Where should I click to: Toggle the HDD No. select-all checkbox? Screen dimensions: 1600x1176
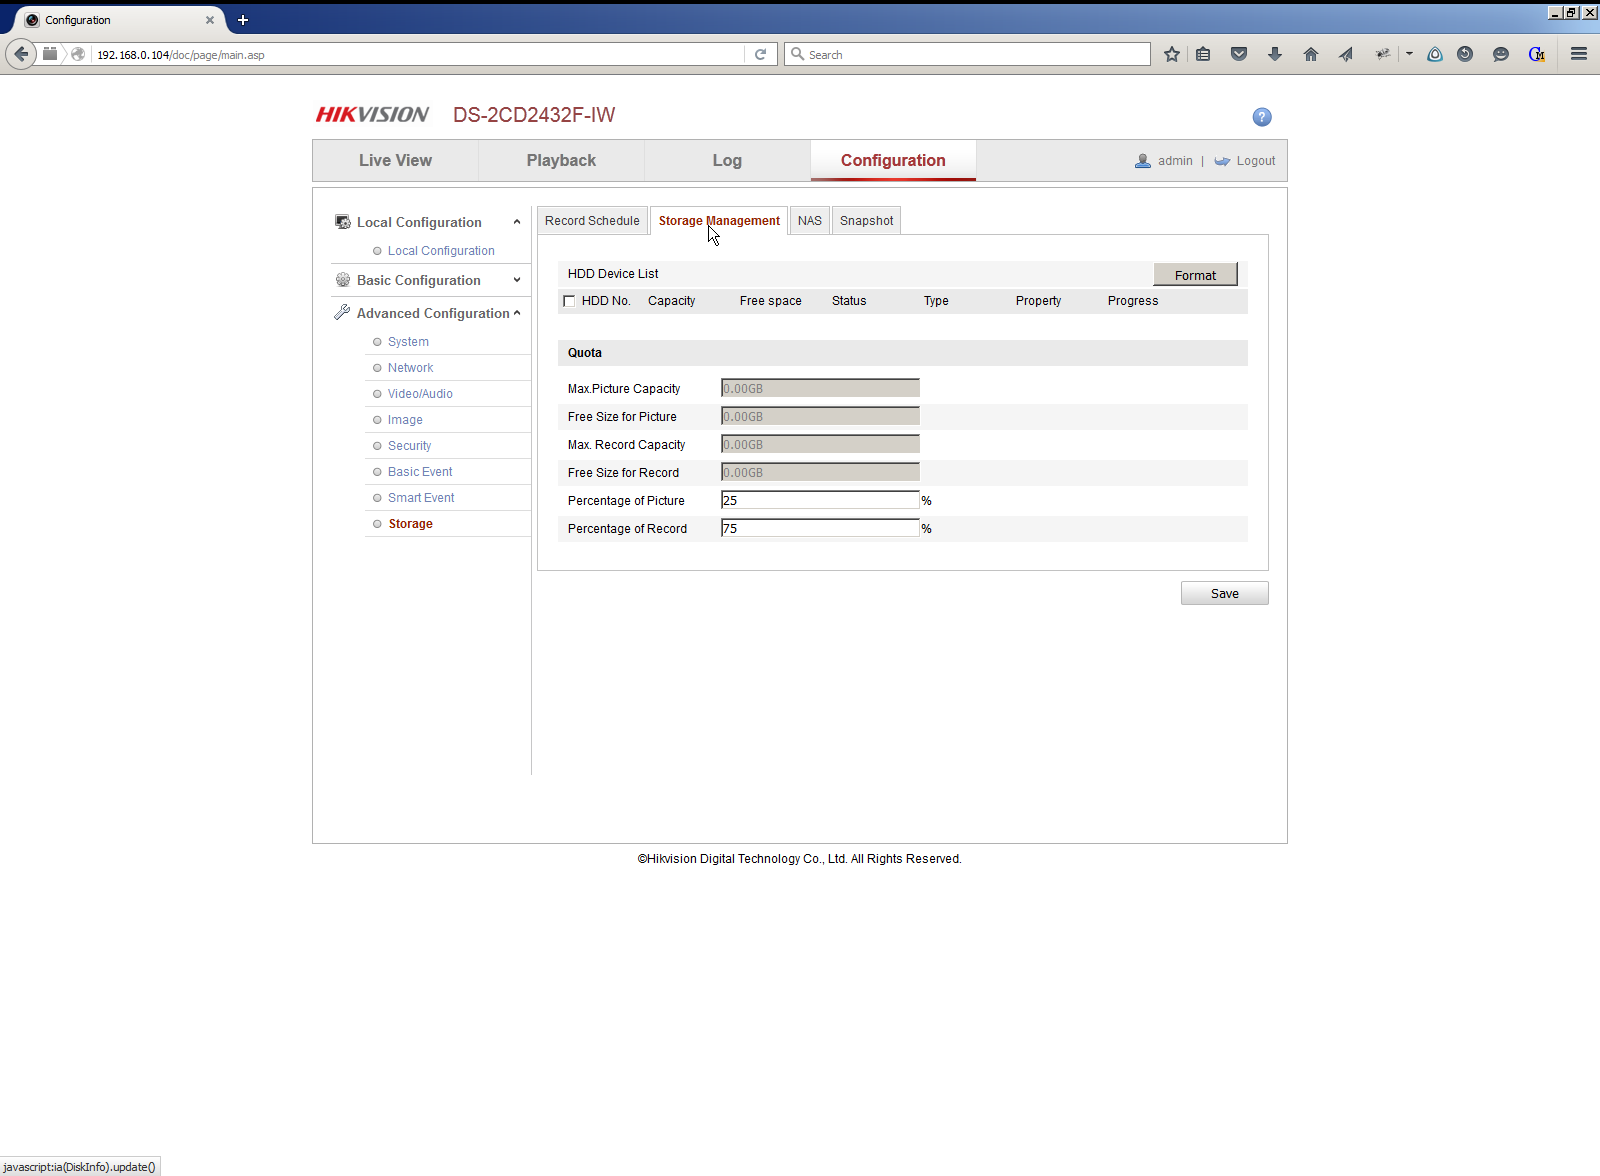pos(569,301)
